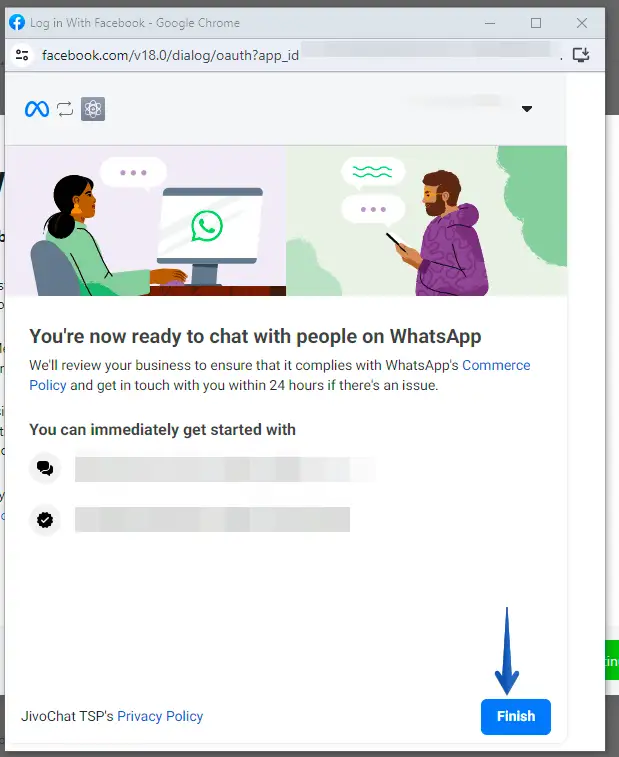Screen dimensions: 619x757
Task: Maximize the Log in With Facebook window
Action: click(535, 23)
